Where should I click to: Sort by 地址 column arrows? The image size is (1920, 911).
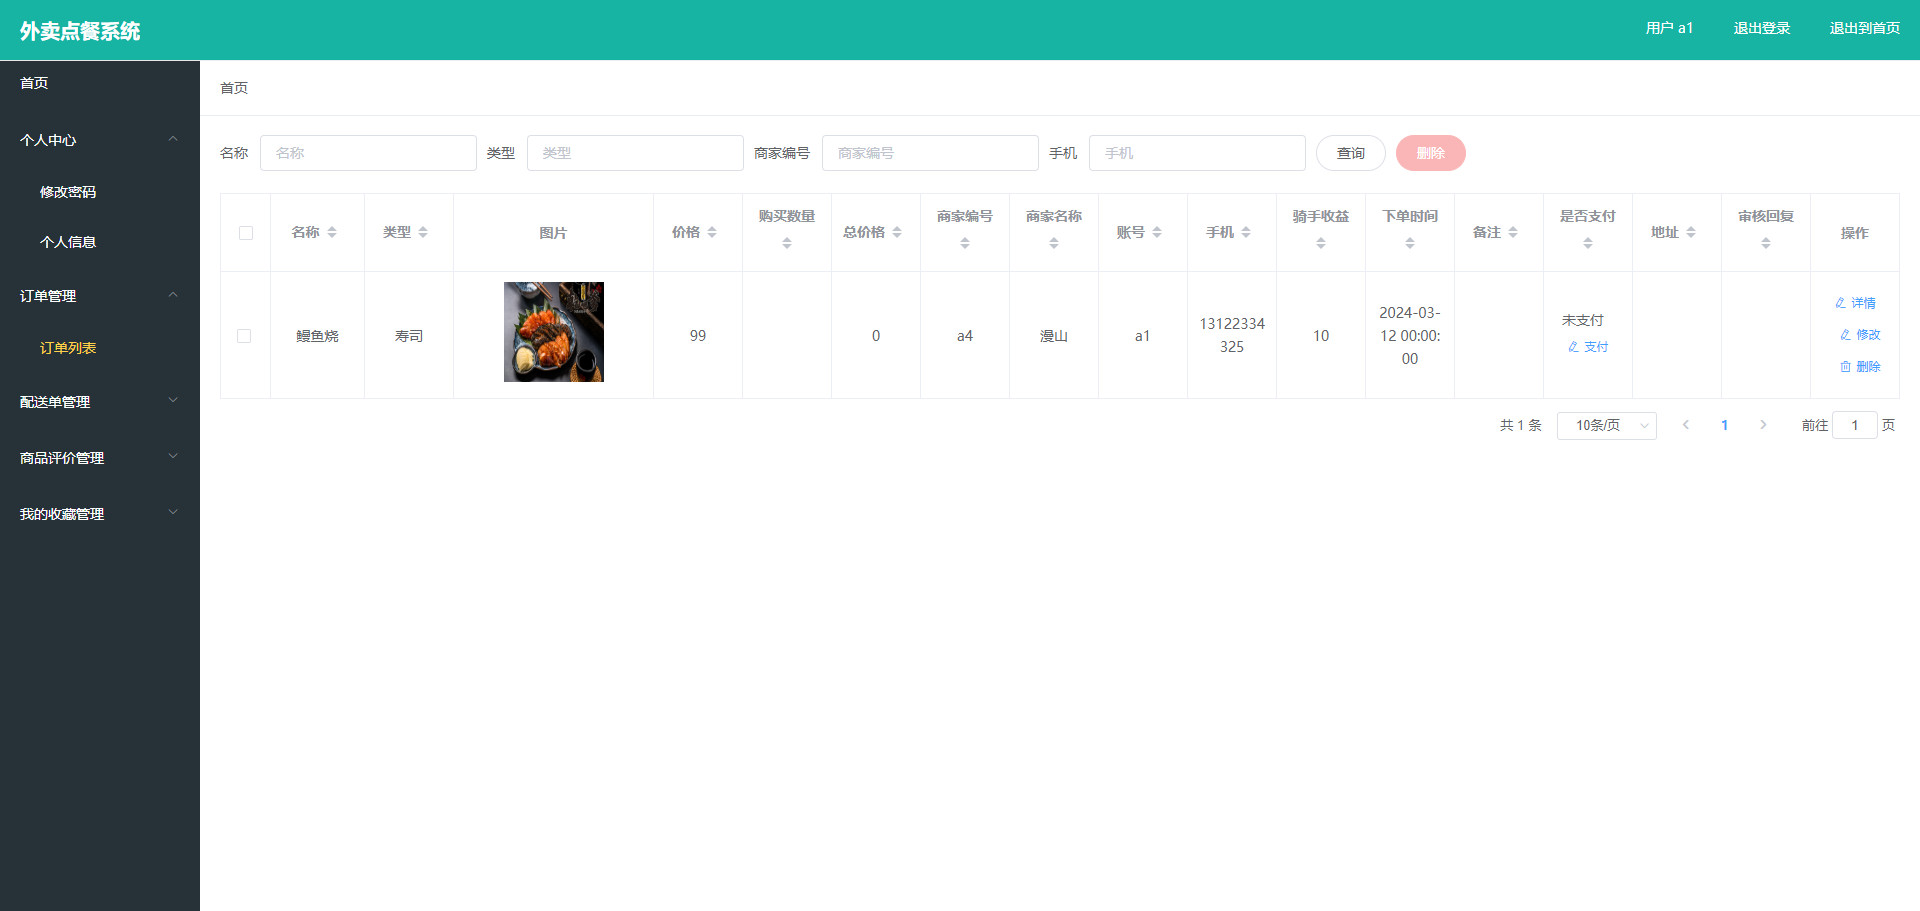coord(1691,233)
